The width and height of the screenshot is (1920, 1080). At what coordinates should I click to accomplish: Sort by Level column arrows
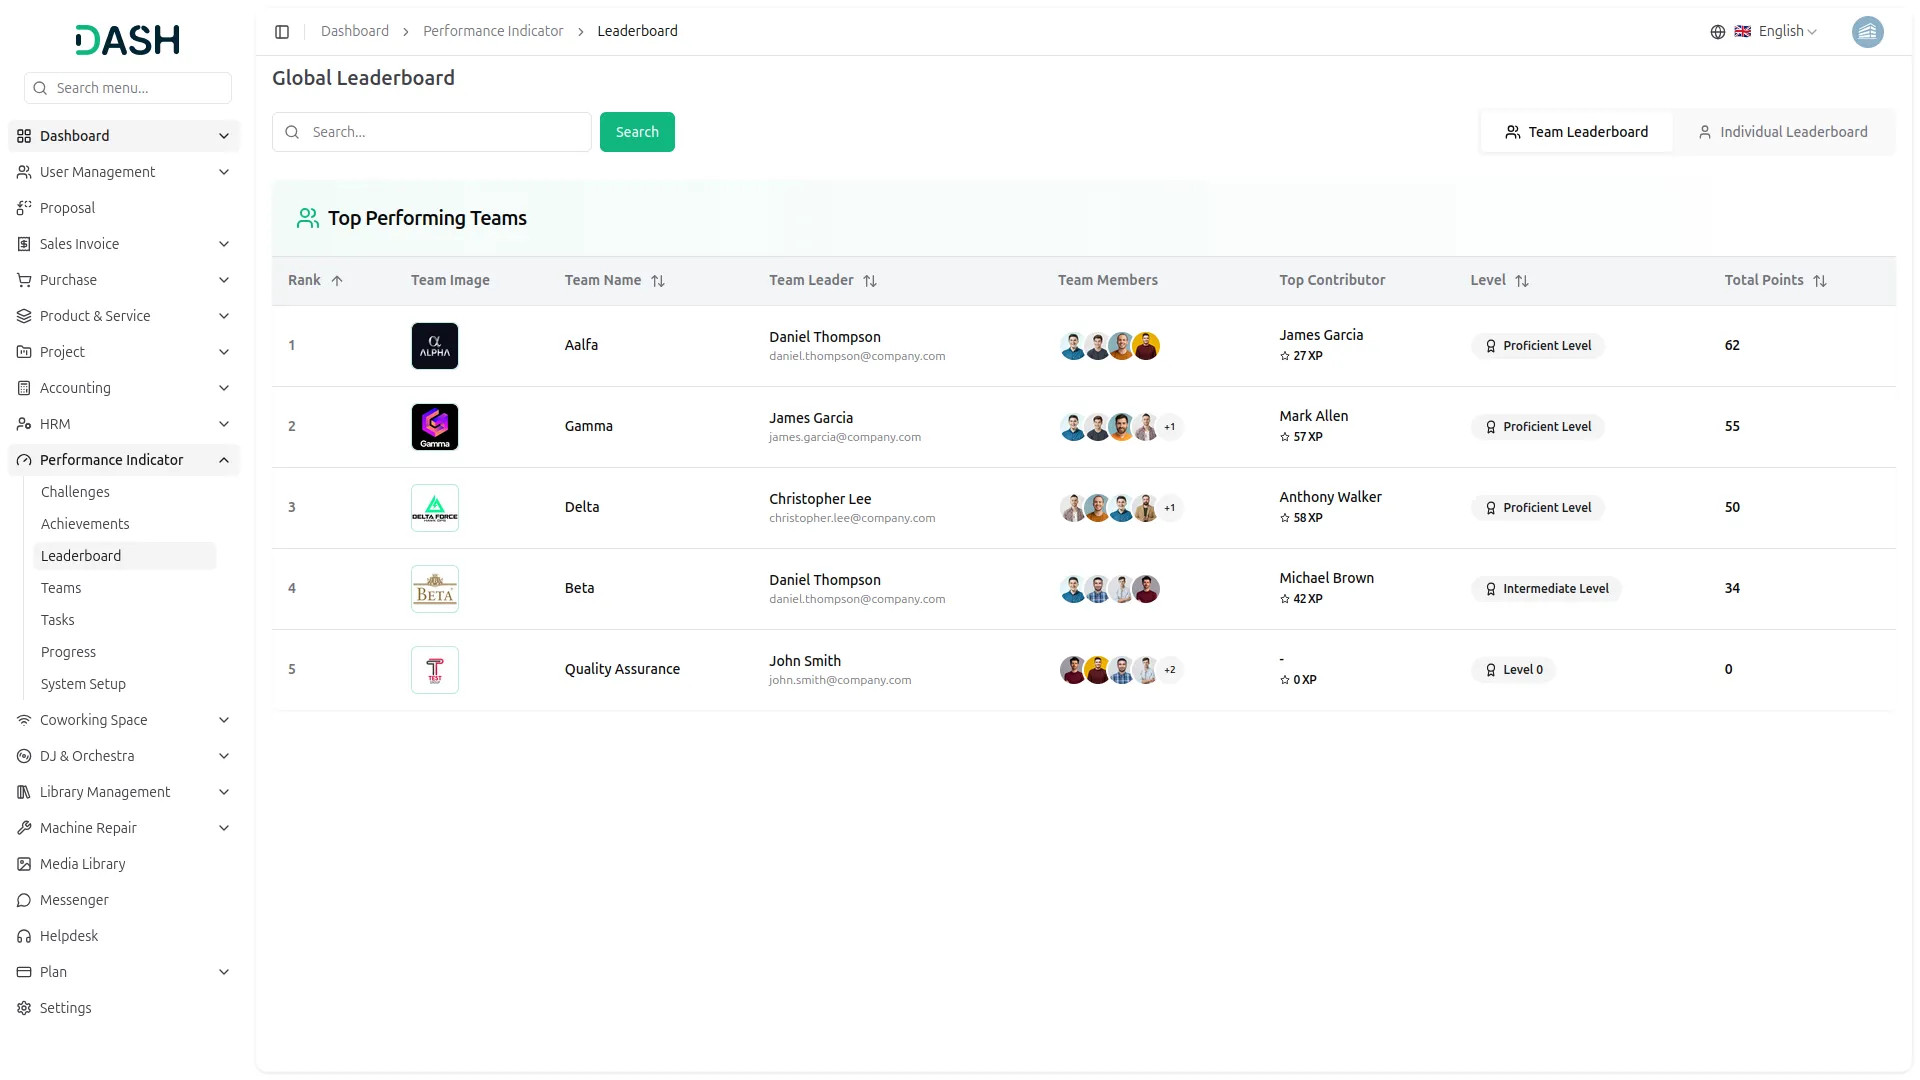point(1522,281)
